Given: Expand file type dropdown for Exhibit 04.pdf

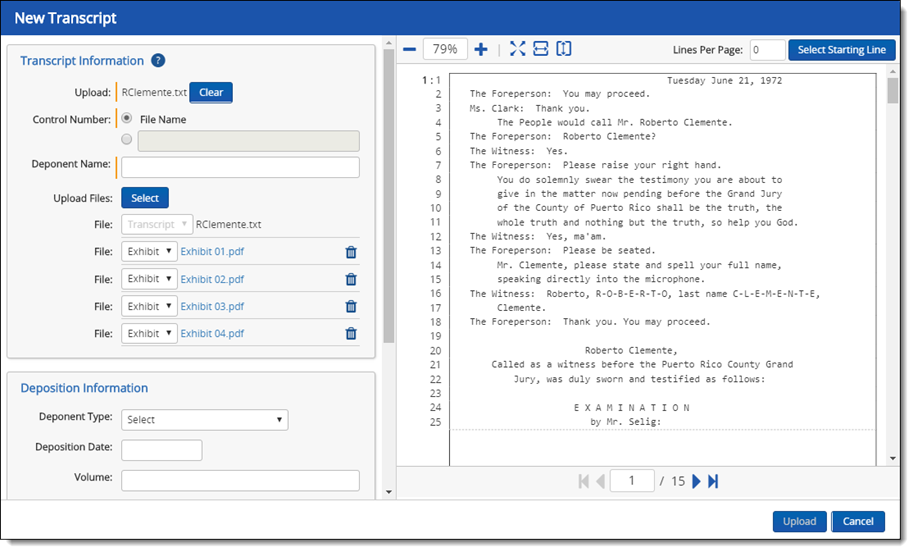Looking at the screenshot, I should point(149,333).
